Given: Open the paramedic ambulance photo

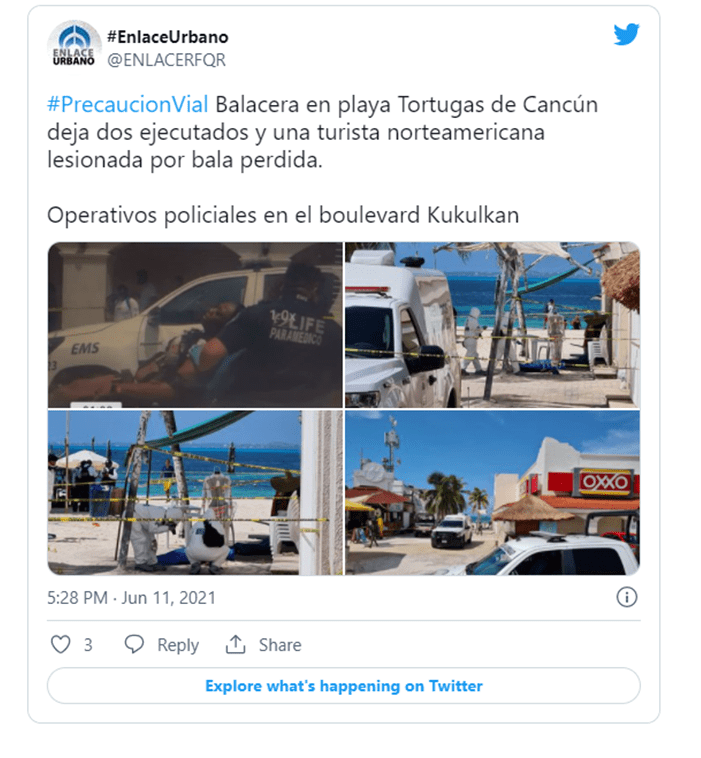Looking at the screenshot, I should point(195,325).
